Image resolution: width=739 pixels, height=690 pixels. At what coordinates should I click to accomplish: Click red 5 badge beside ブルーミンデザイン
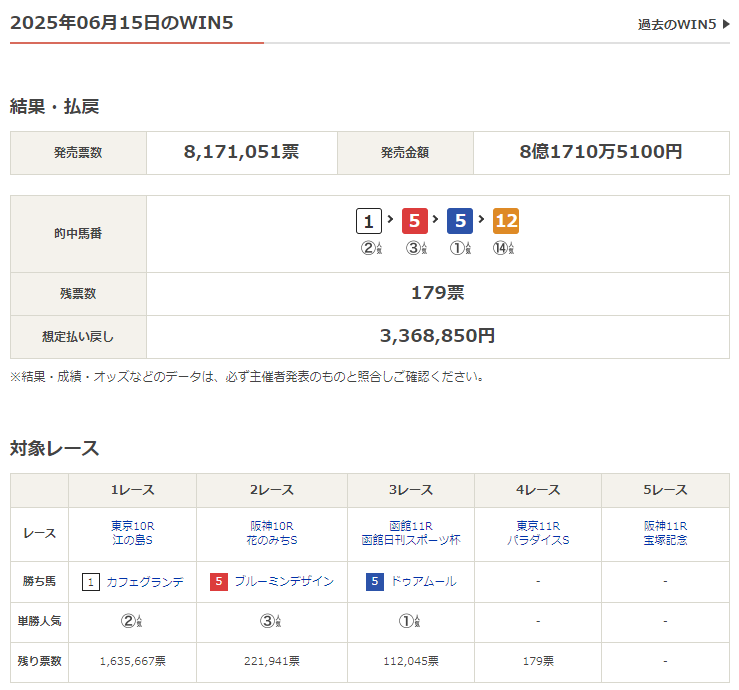tap(219, 581)
